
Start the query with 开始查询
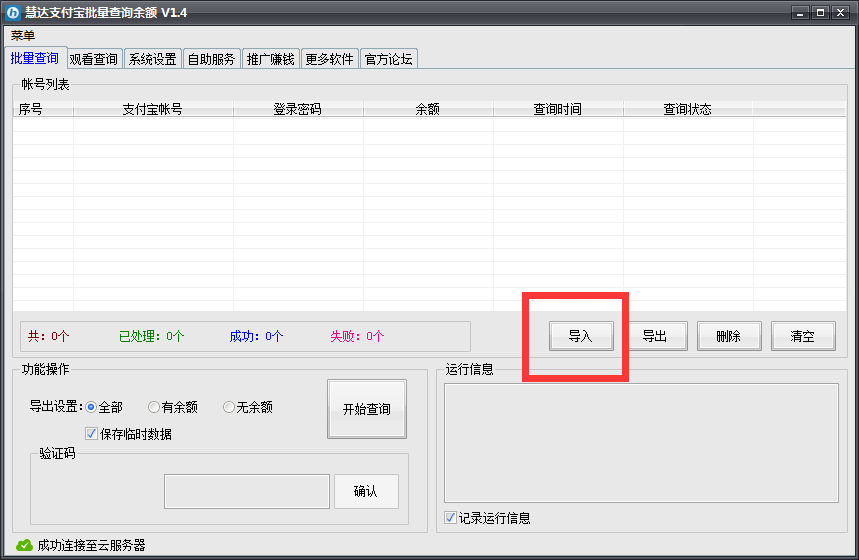[367, 409]
